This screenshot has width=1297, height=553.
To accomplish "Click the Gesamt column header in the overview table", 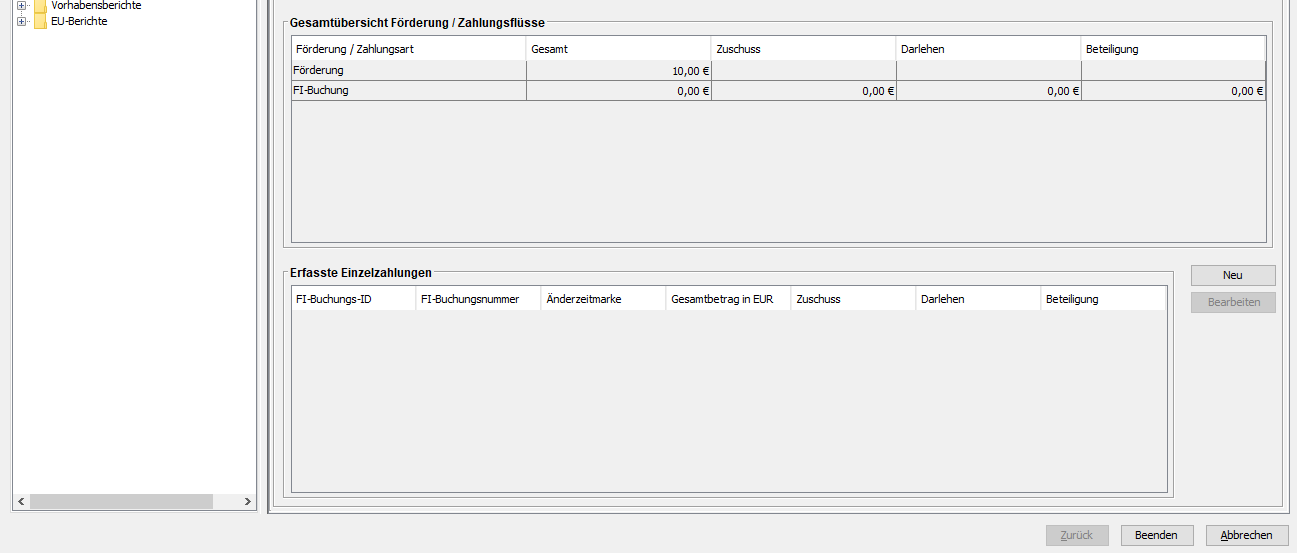I will click(619, 49).
